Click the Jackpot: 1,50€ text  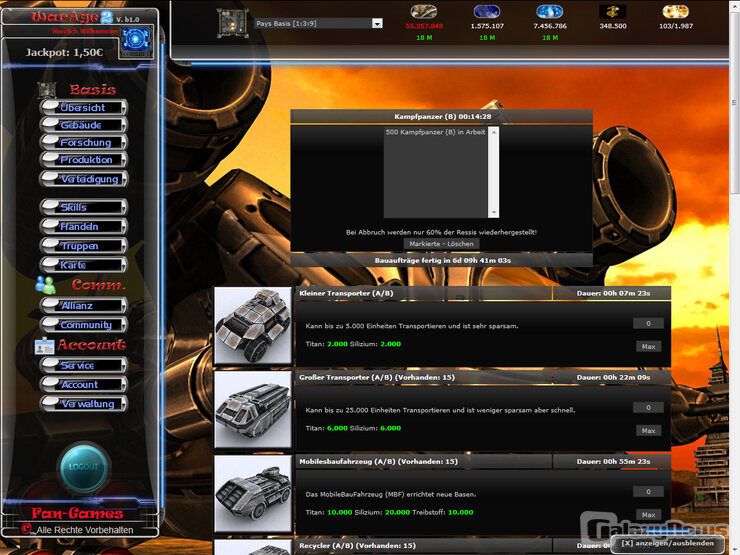64,52
